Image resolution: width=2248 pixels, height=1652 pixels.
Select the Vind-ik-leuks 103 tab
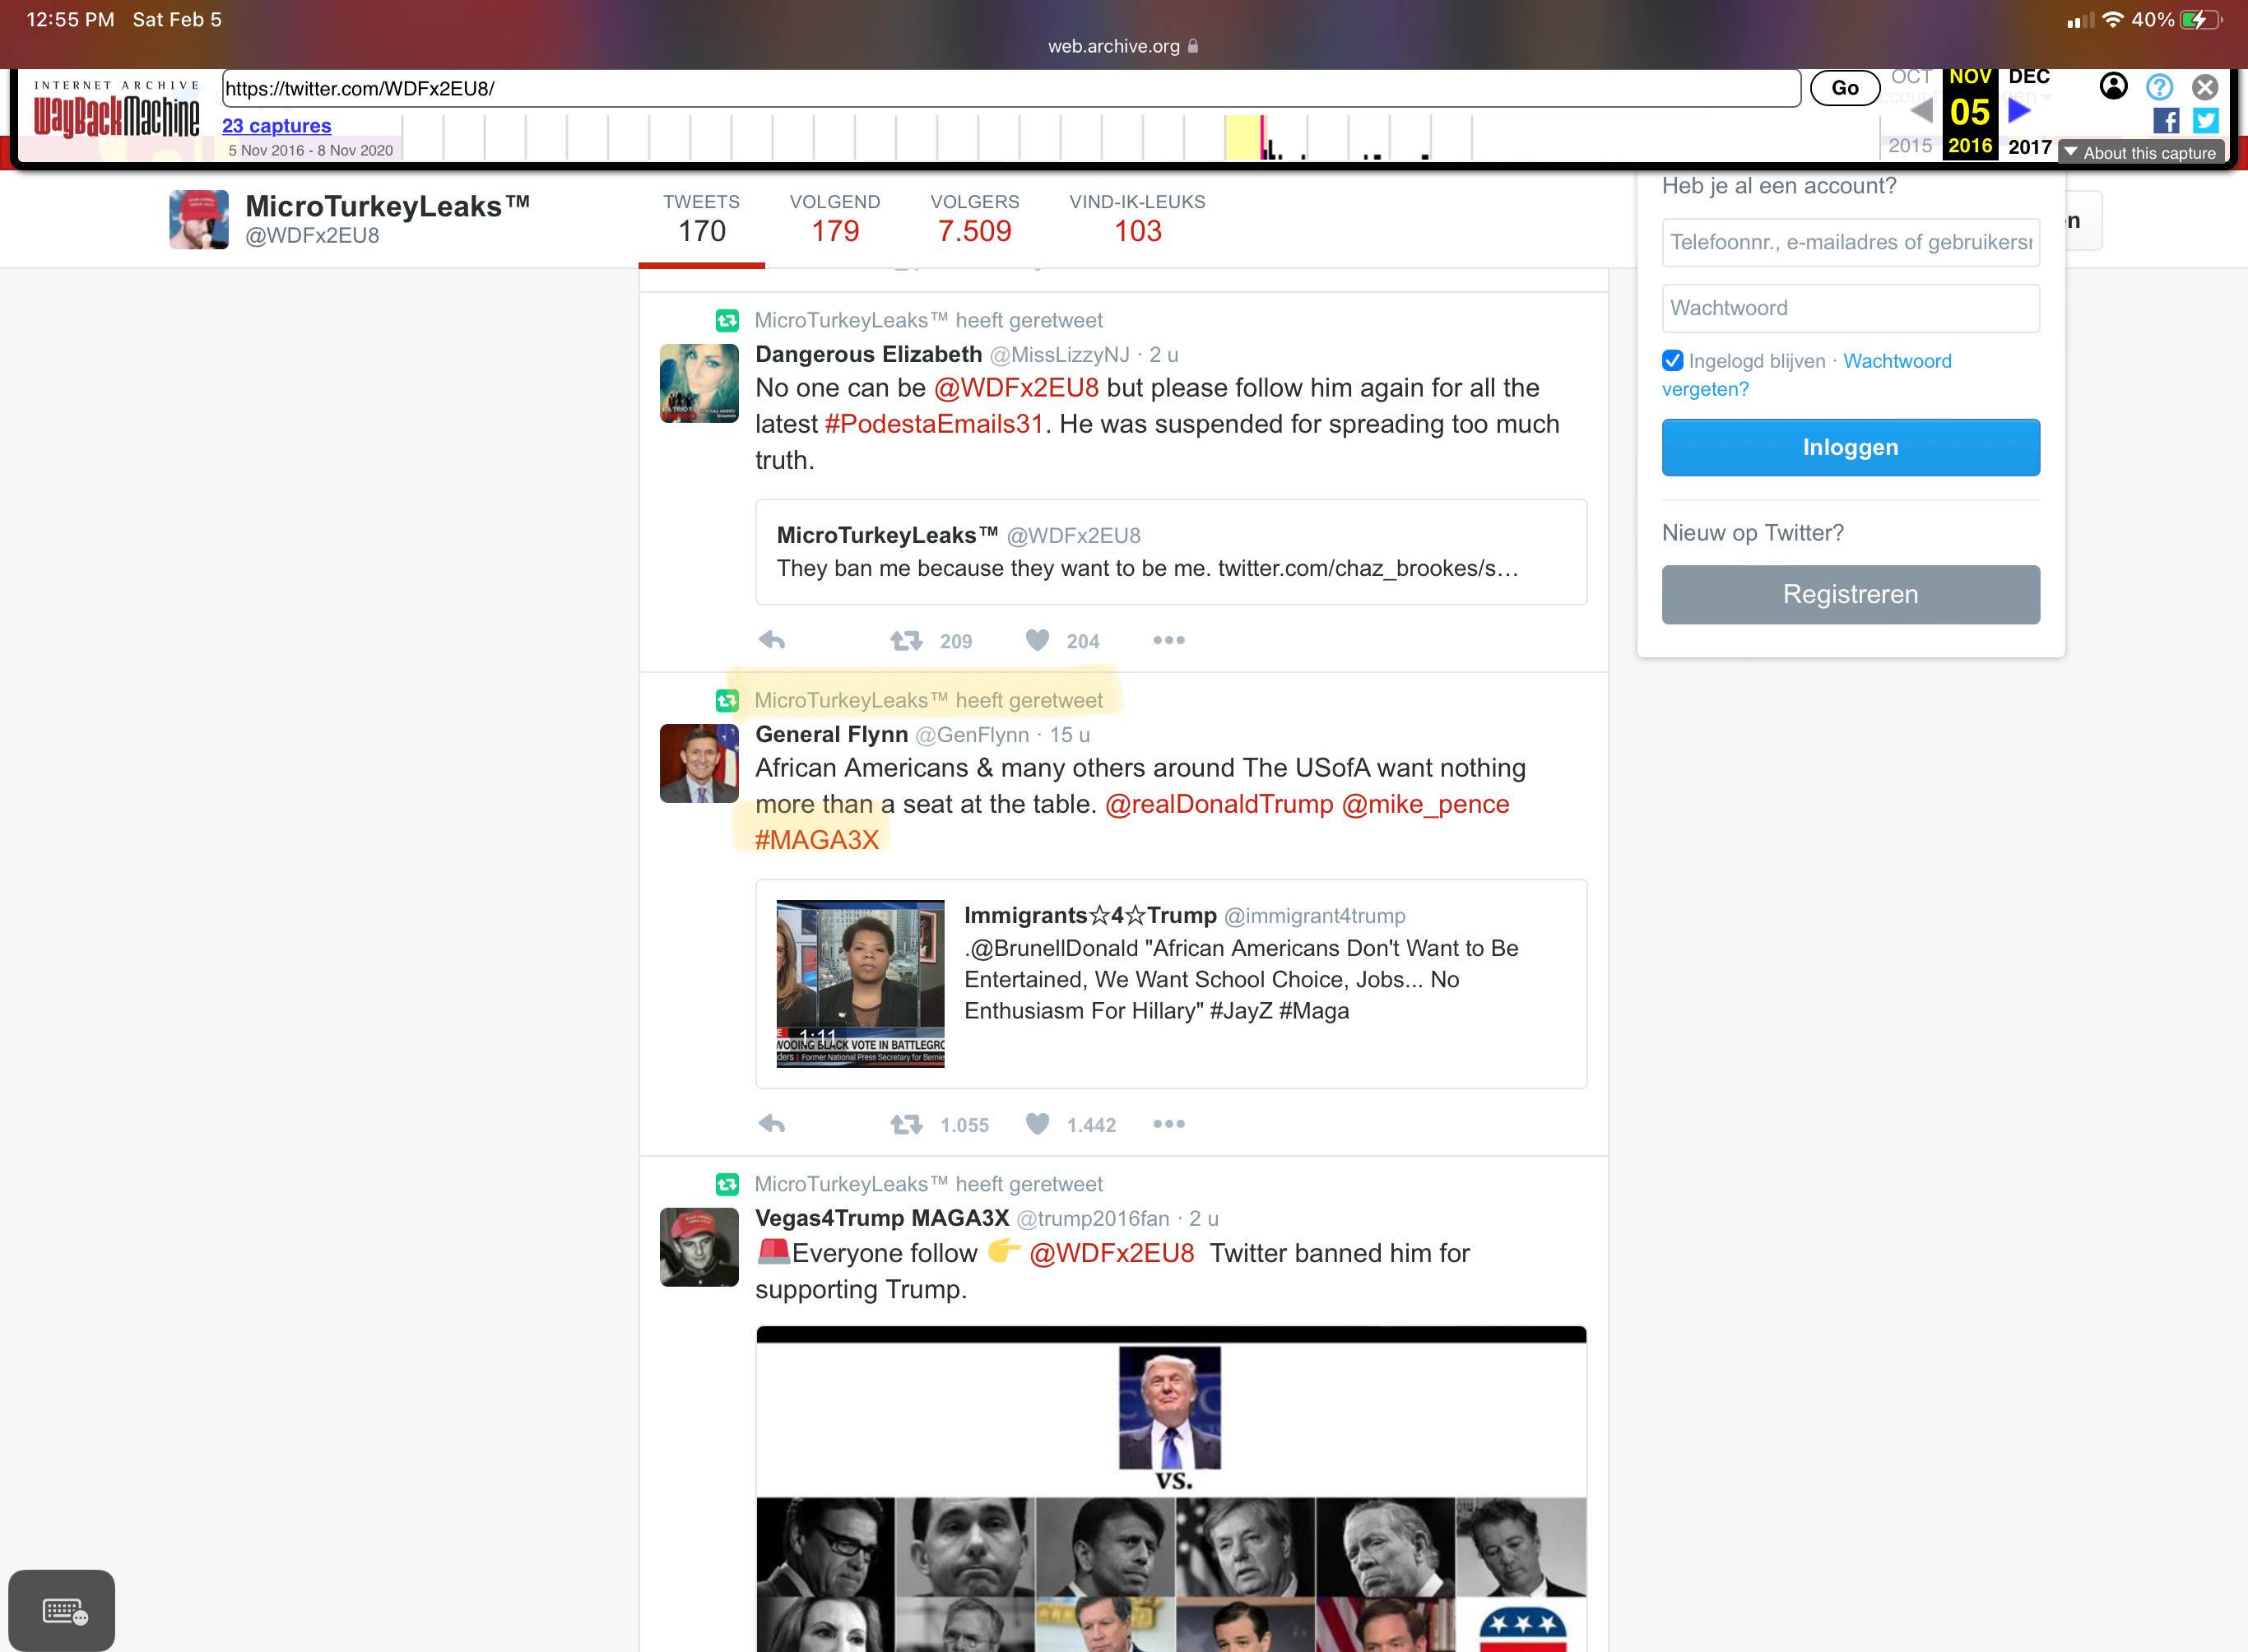point(1137,219)
